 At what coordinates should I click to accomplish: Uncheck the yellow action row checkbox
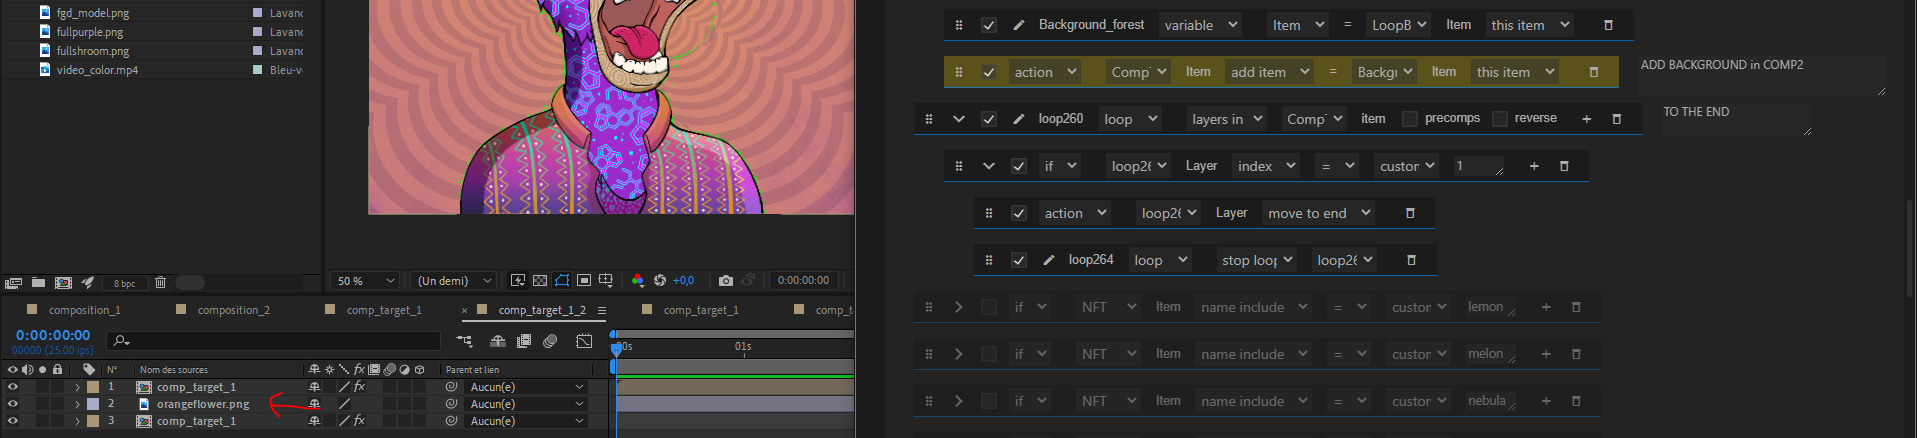(x=989, y=72)
